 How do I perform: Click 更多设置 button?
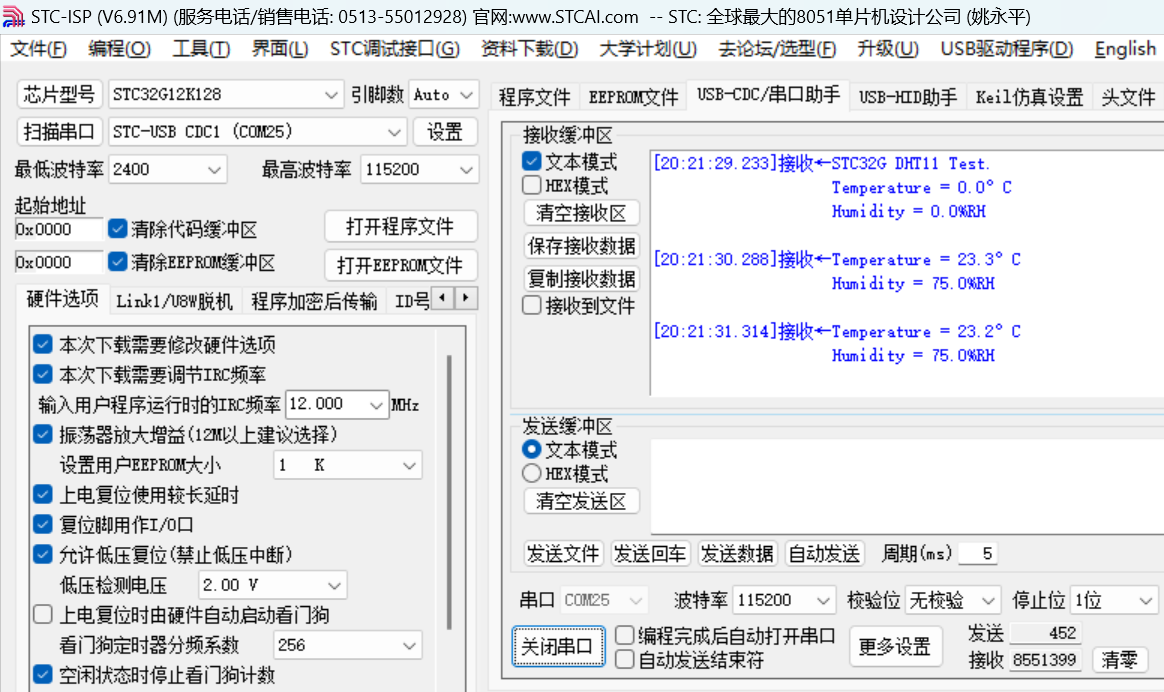895,646
